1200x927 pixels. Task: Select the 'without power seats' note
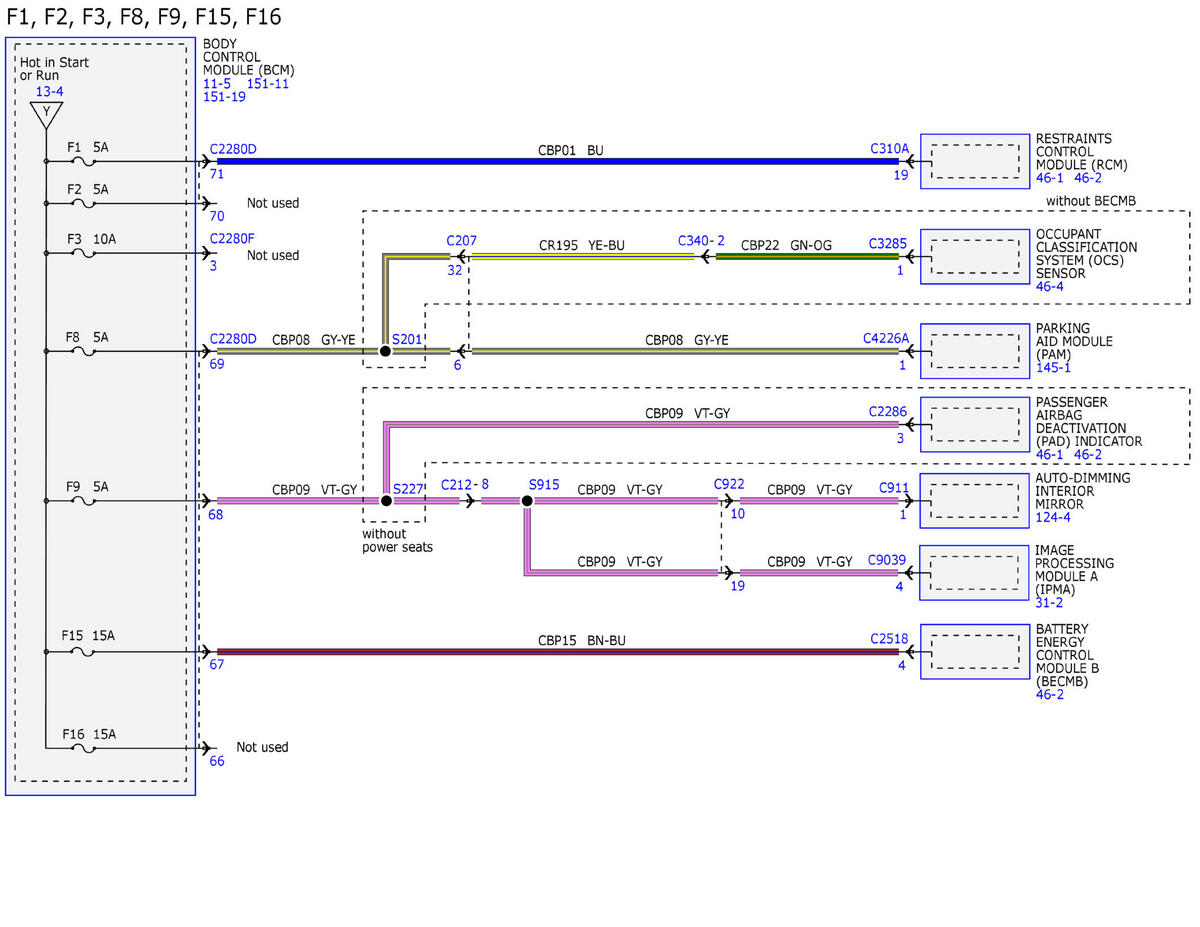(398, 540)
